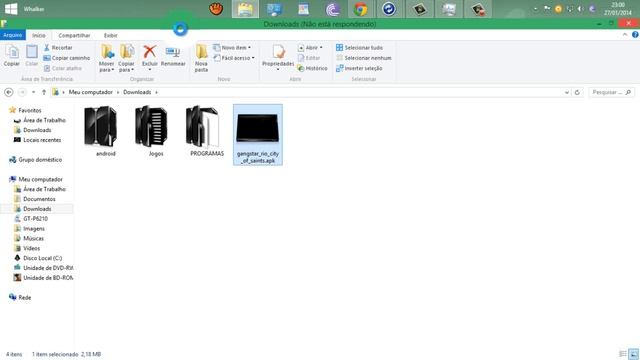Viewport: 640px width, 360px height.
Task: Click Meu computador in the address path
Action: tap(91, 92)
